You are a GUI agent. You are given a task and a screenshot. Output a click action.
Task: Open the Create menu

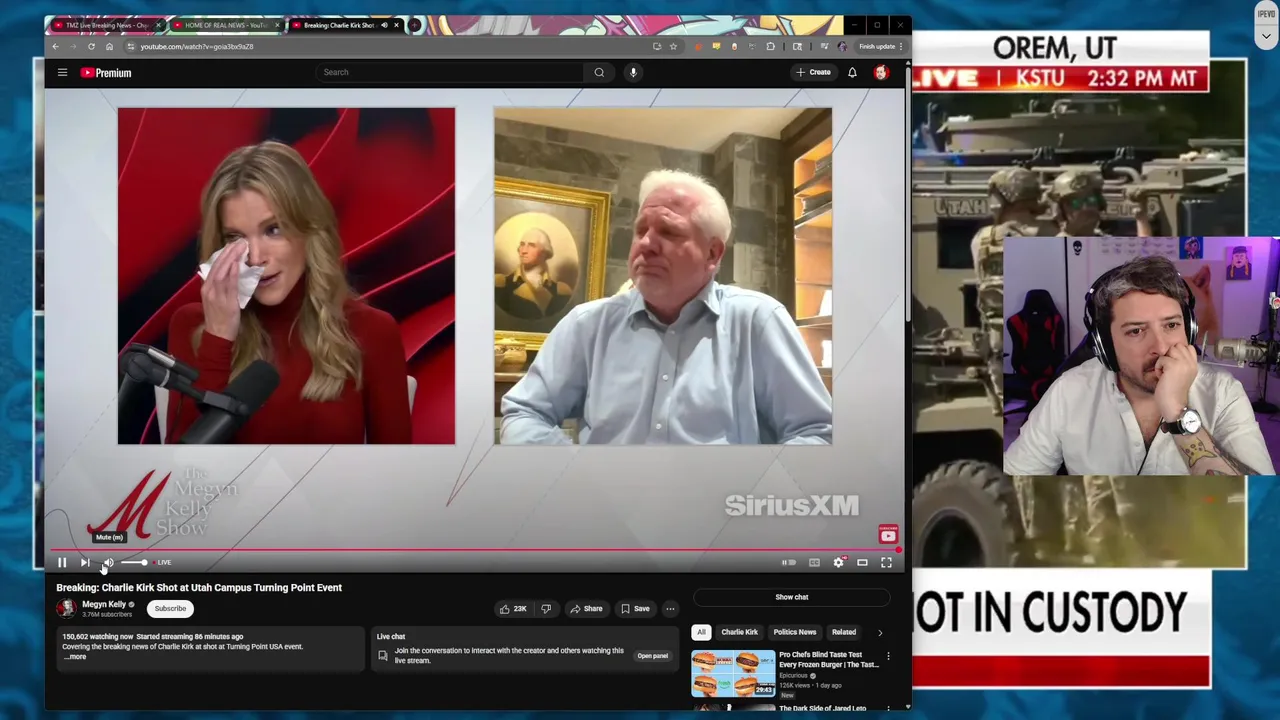(813, 72)
